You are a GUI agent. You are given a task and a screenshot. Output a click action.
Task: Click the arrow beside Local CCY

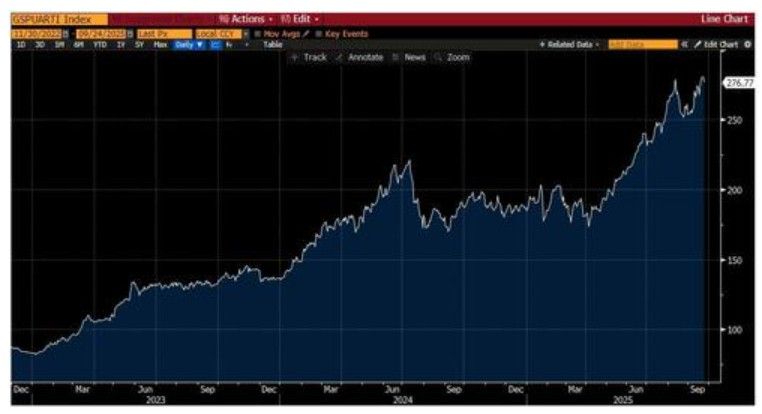coord(246,34)
